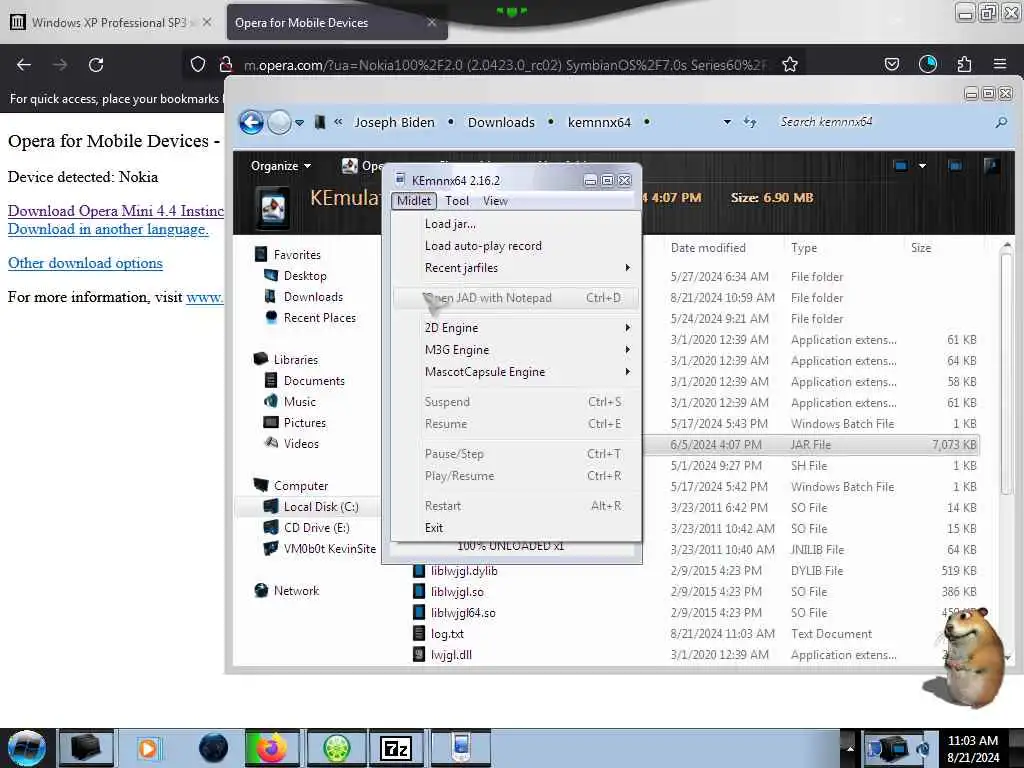This screenshot has height=768, width=1024.
Task: Sort by Type column header
Action: (804, 248)
